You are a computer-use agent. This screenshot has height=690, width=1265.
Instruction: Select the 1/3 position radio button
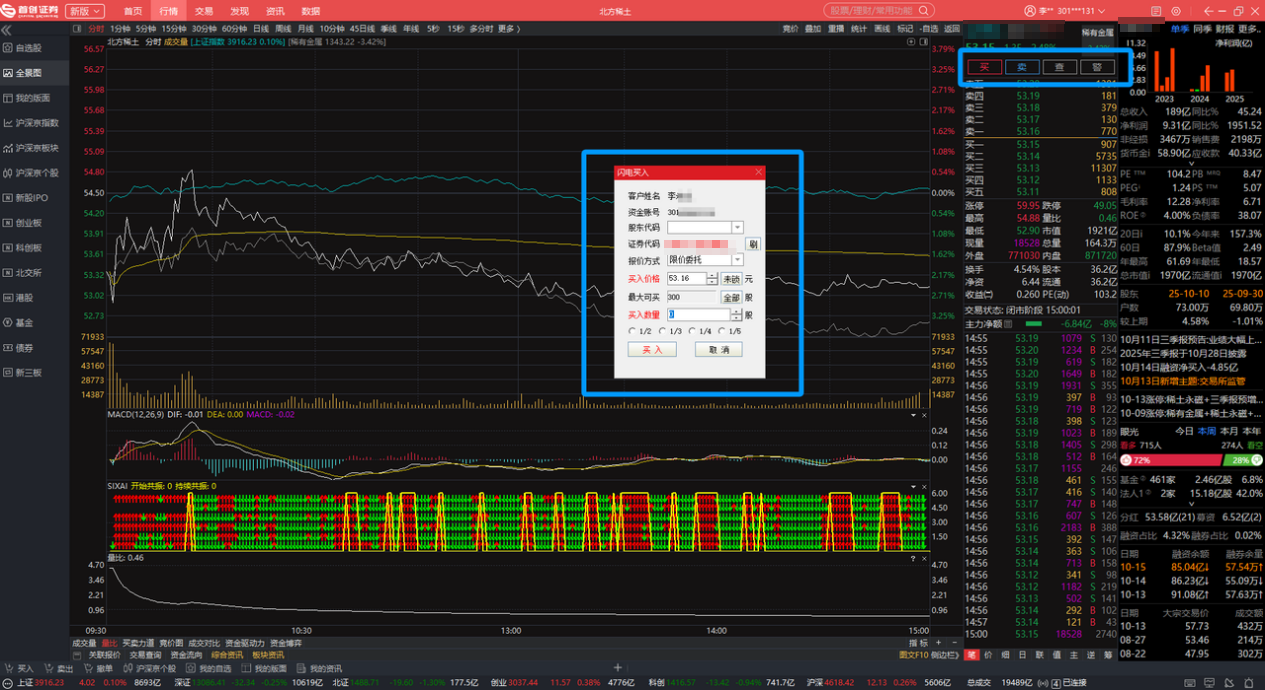[662, 331]
